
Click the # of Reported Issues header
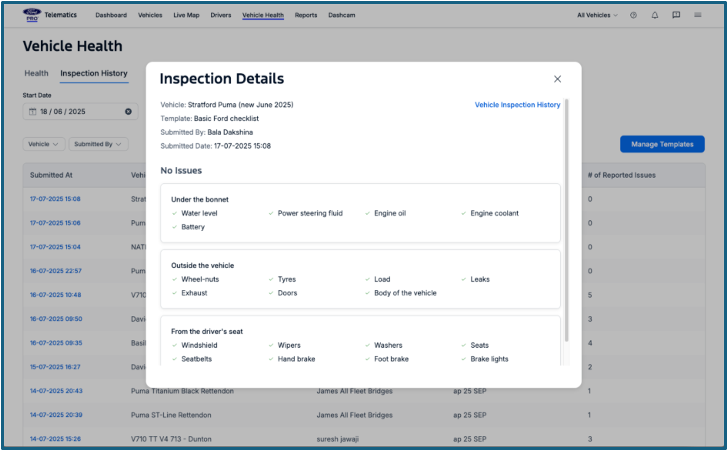[622, 175]
